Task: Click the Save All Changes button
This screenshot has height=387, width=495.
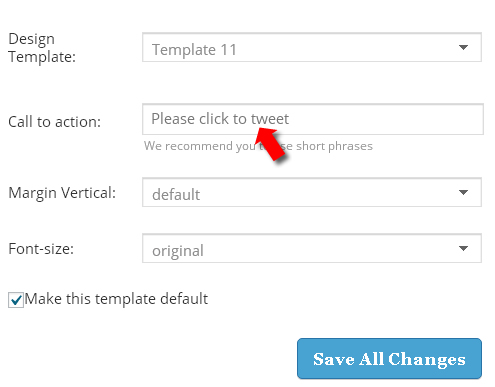Action: (389, 359)
